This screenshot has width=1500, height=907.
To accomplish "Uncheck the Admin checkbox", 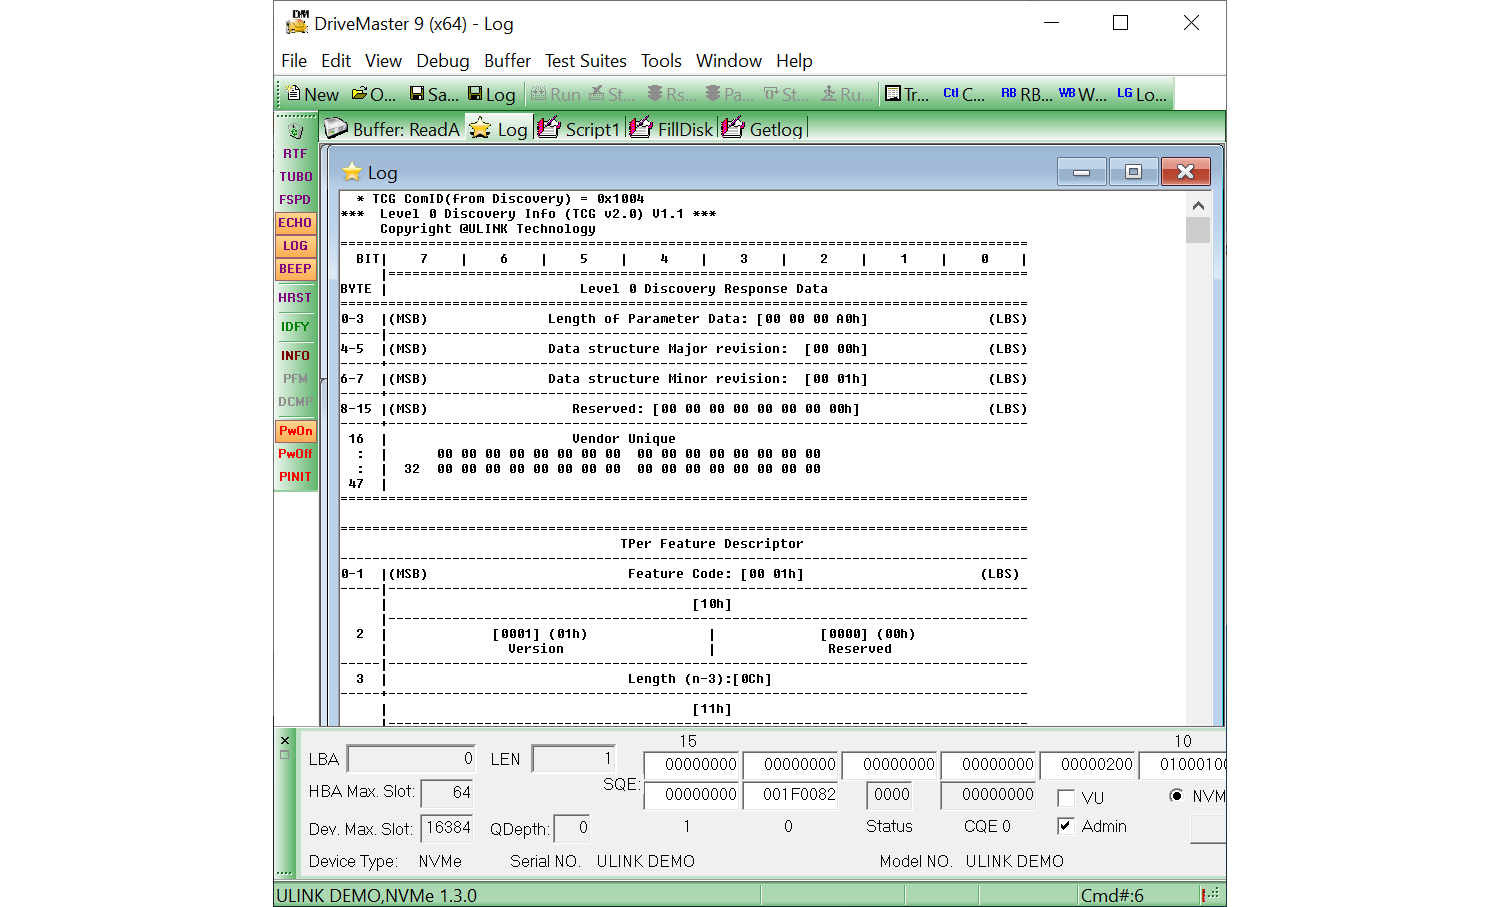I will 1066,826.
